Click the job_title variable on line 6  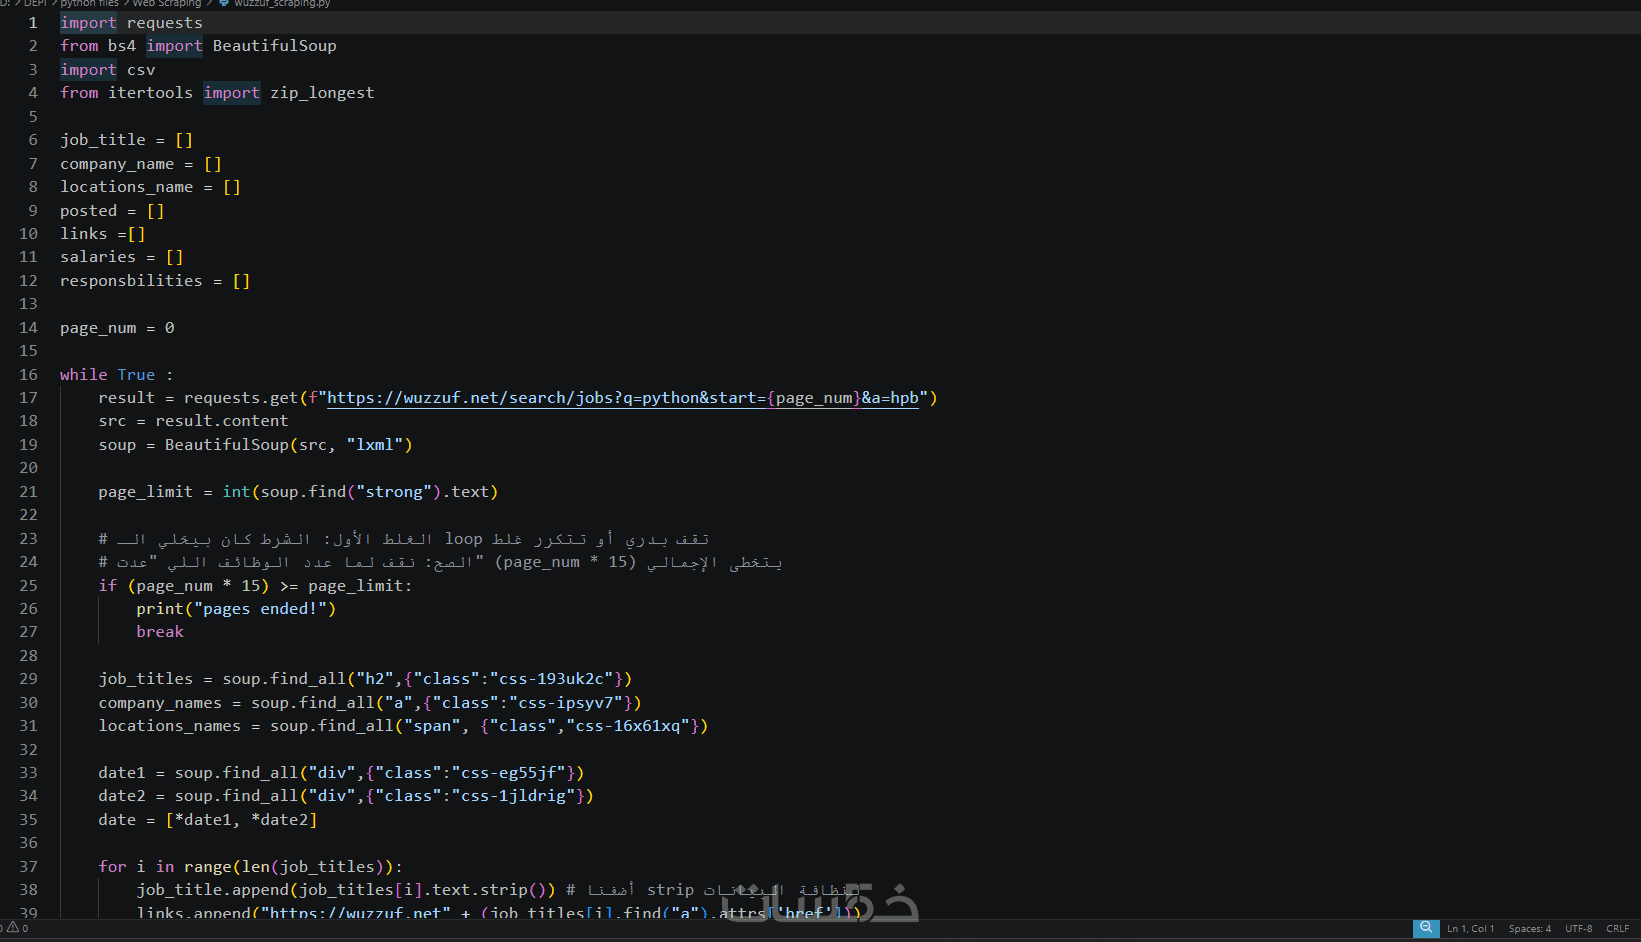point(103,140)
